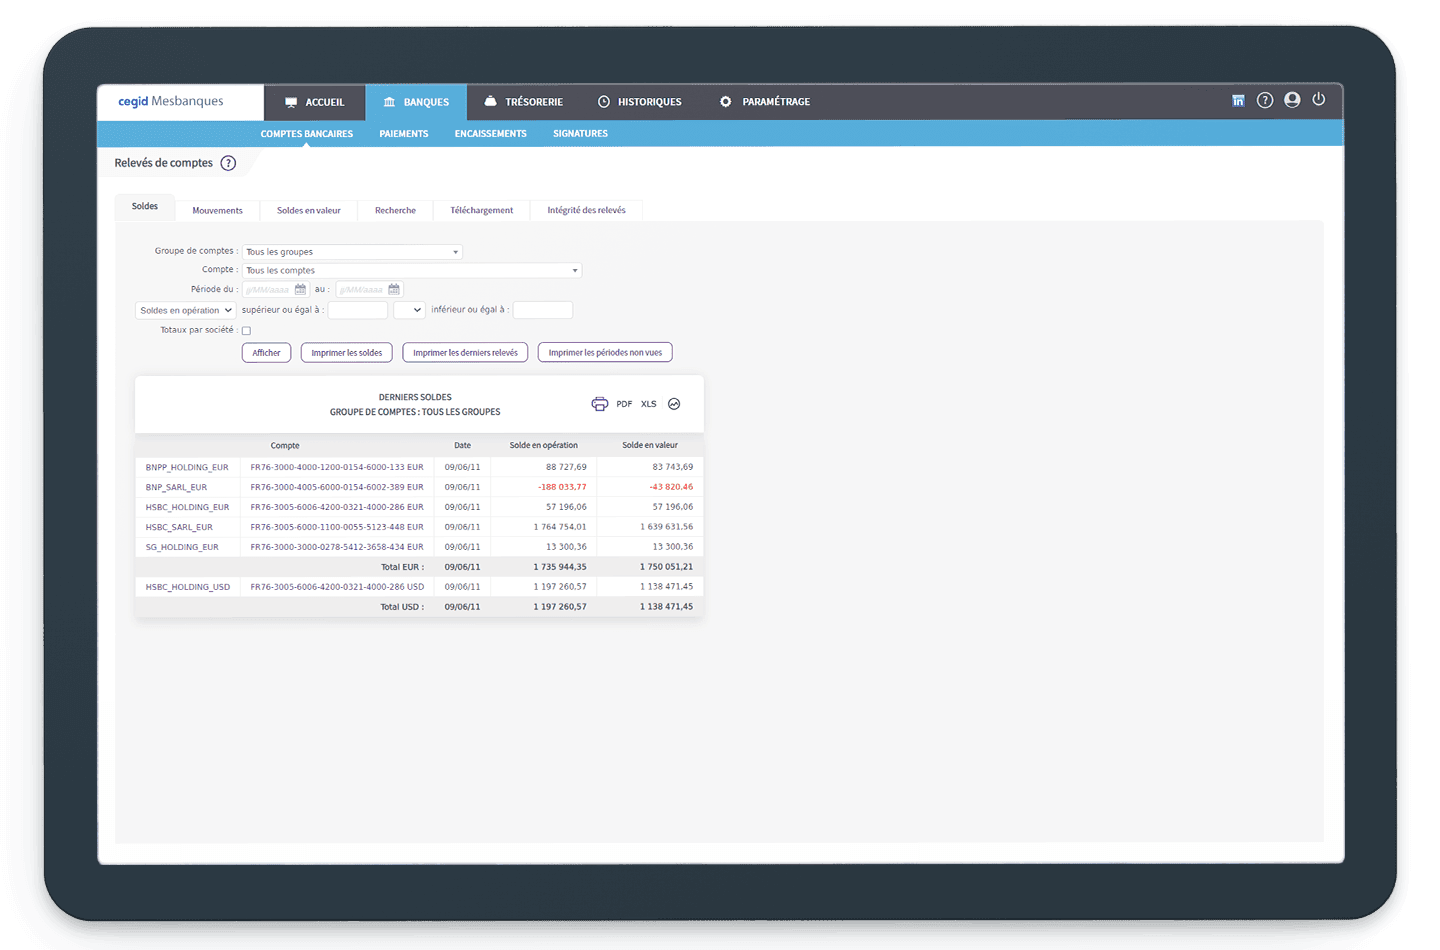Open calendar picker for the 'au' date
1440x950 pixels.
point(394,290)
